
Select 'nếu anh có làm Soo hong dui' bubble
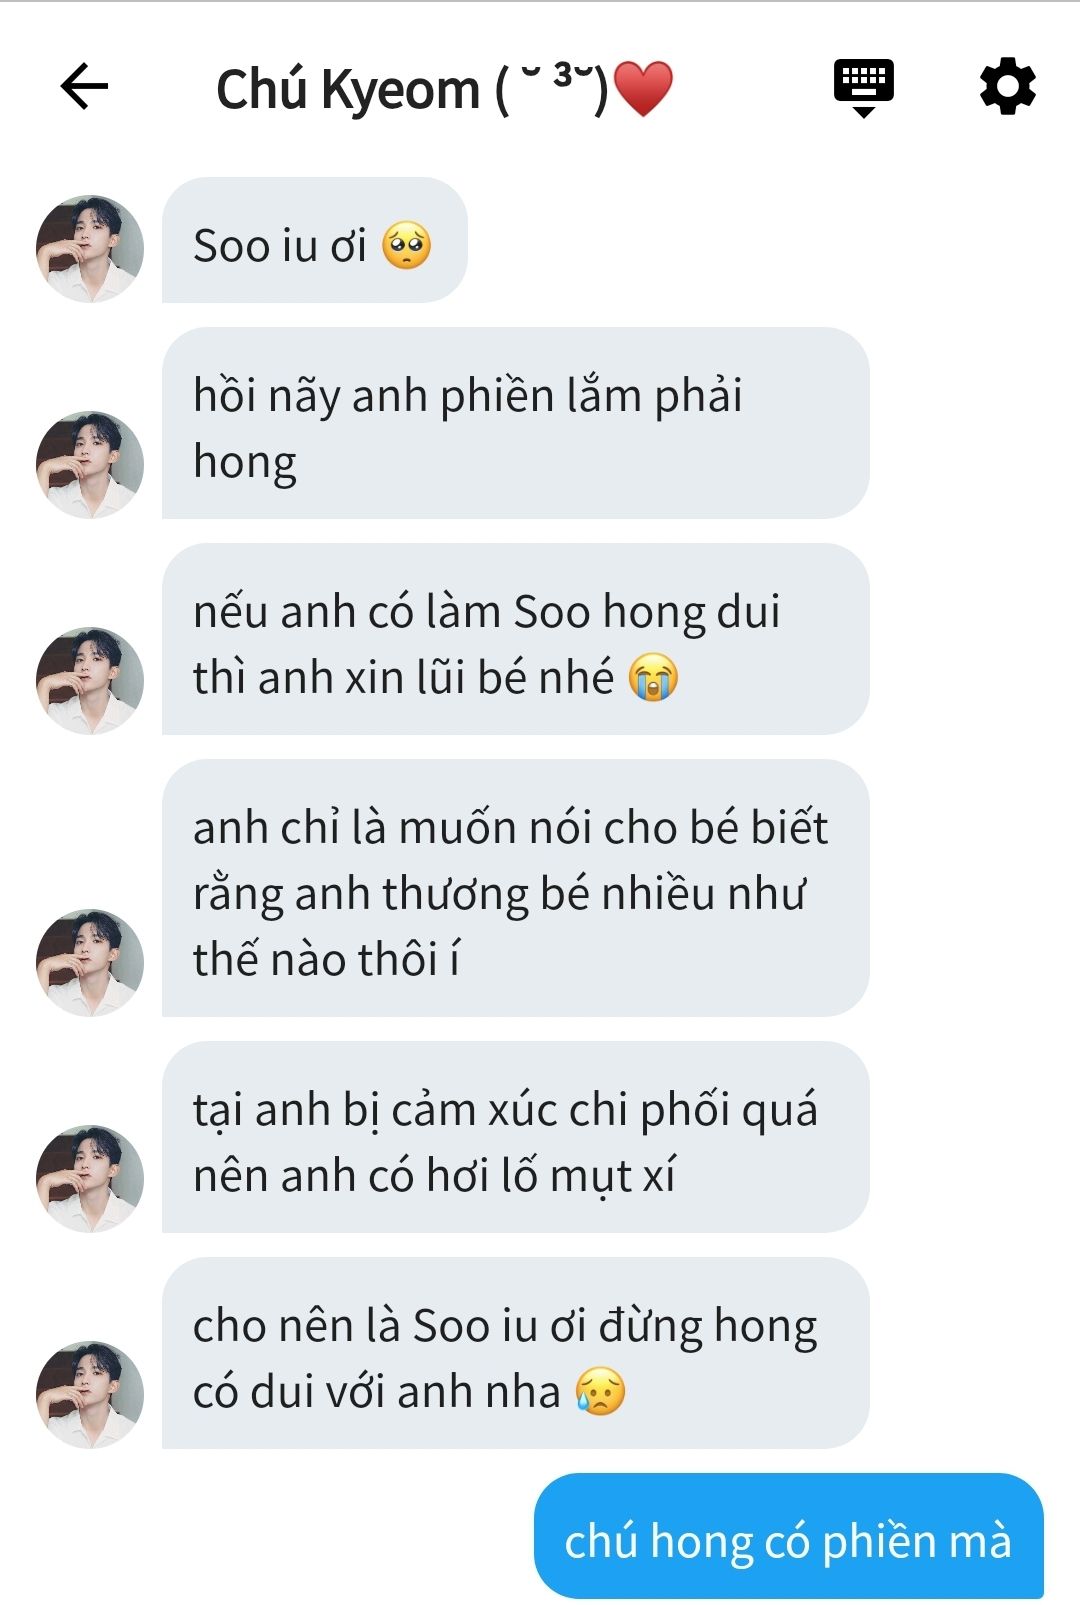pyautogui.click(x=515, y=639)
